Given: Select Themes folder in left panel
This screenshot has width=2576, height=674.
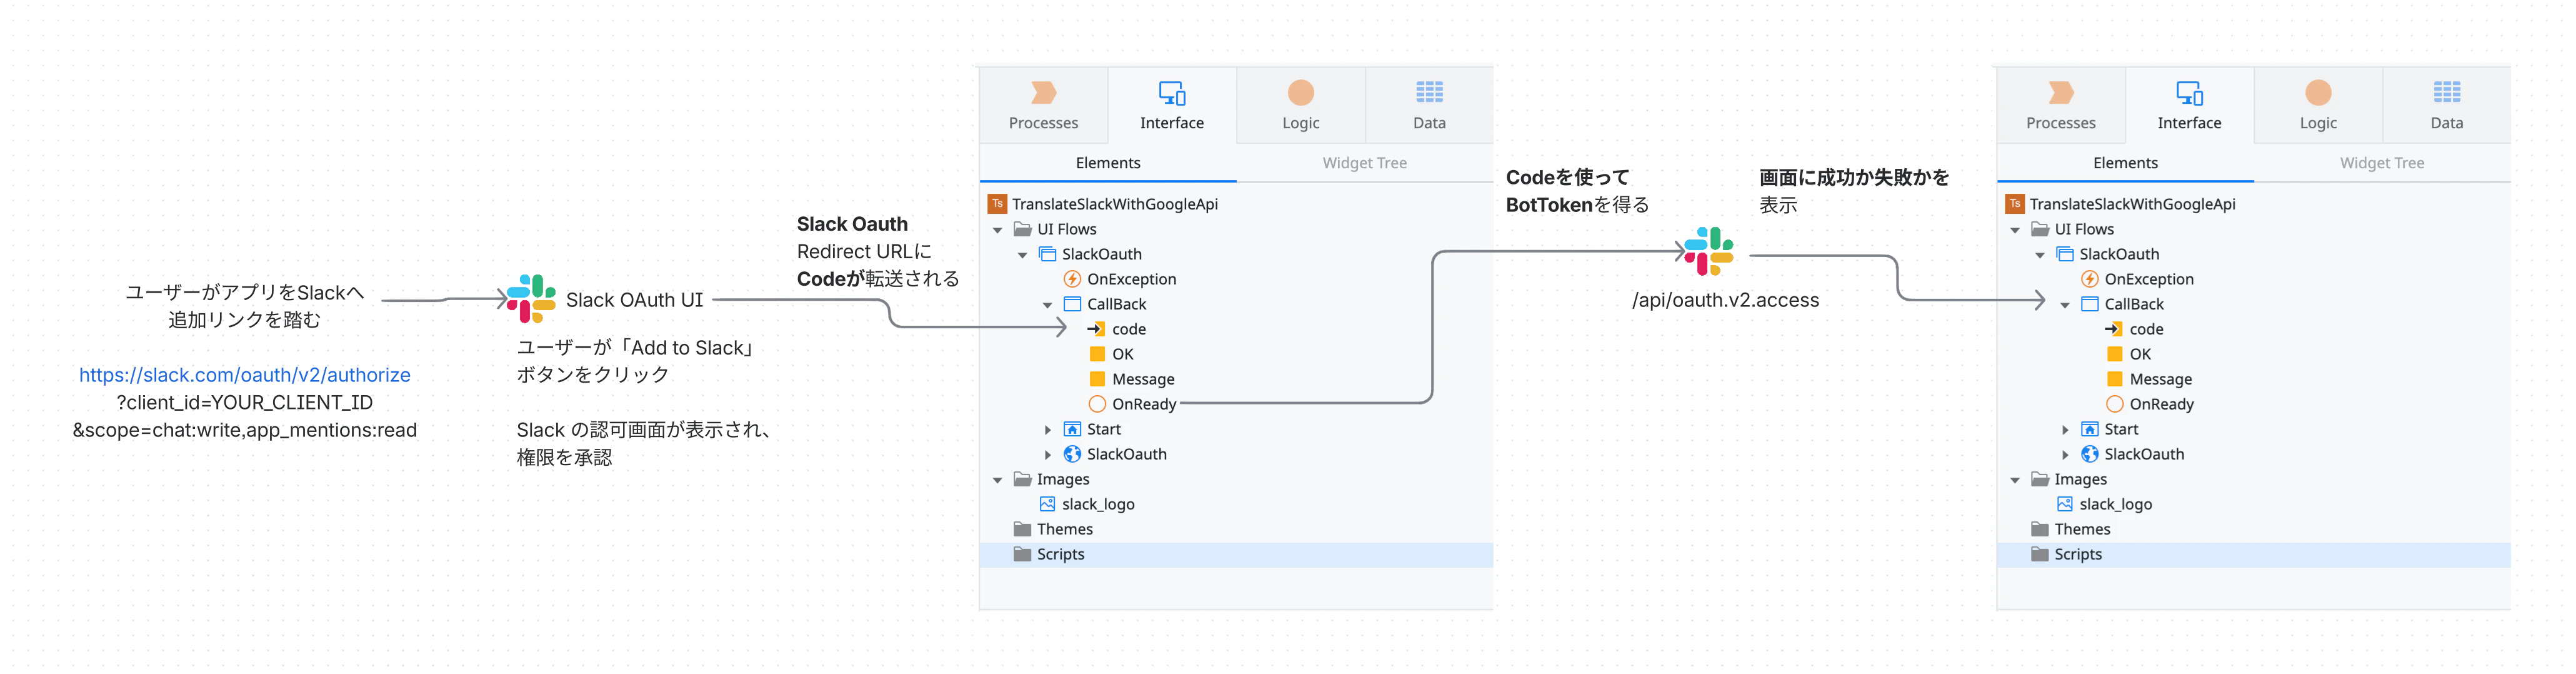Looking at the screenshot, I should click(1064, 529).
